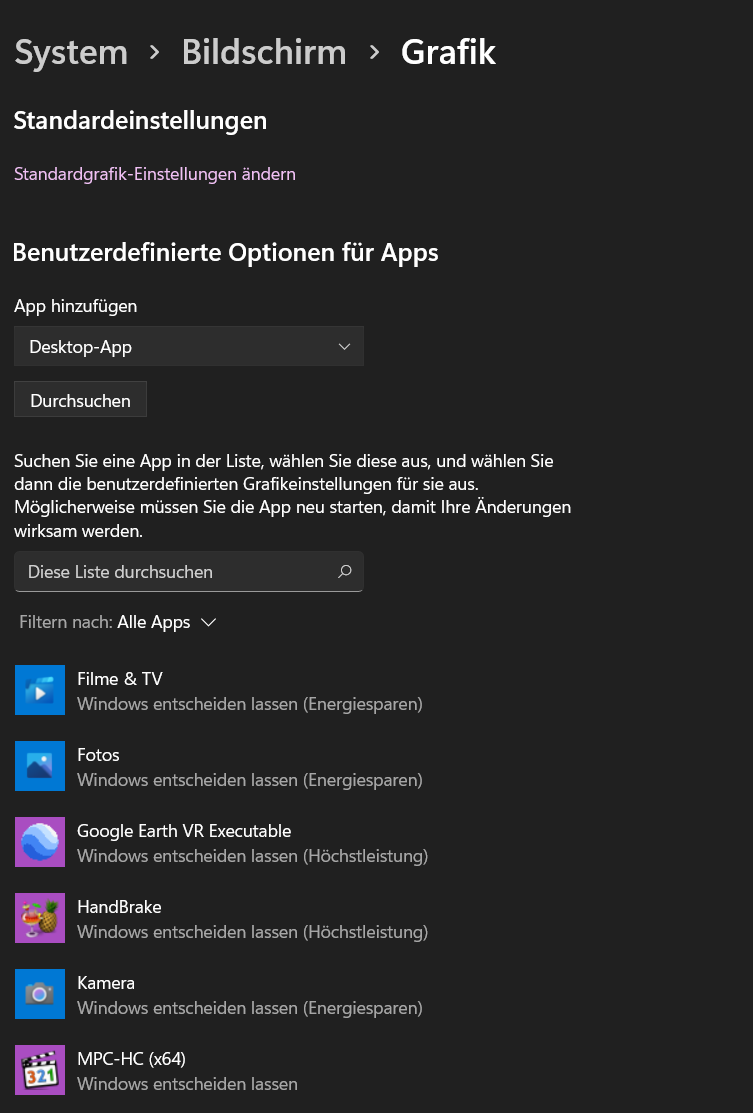Focus the 'Diese Liste durchsuchen' search field
The image size is (753, 1113).
189,571
